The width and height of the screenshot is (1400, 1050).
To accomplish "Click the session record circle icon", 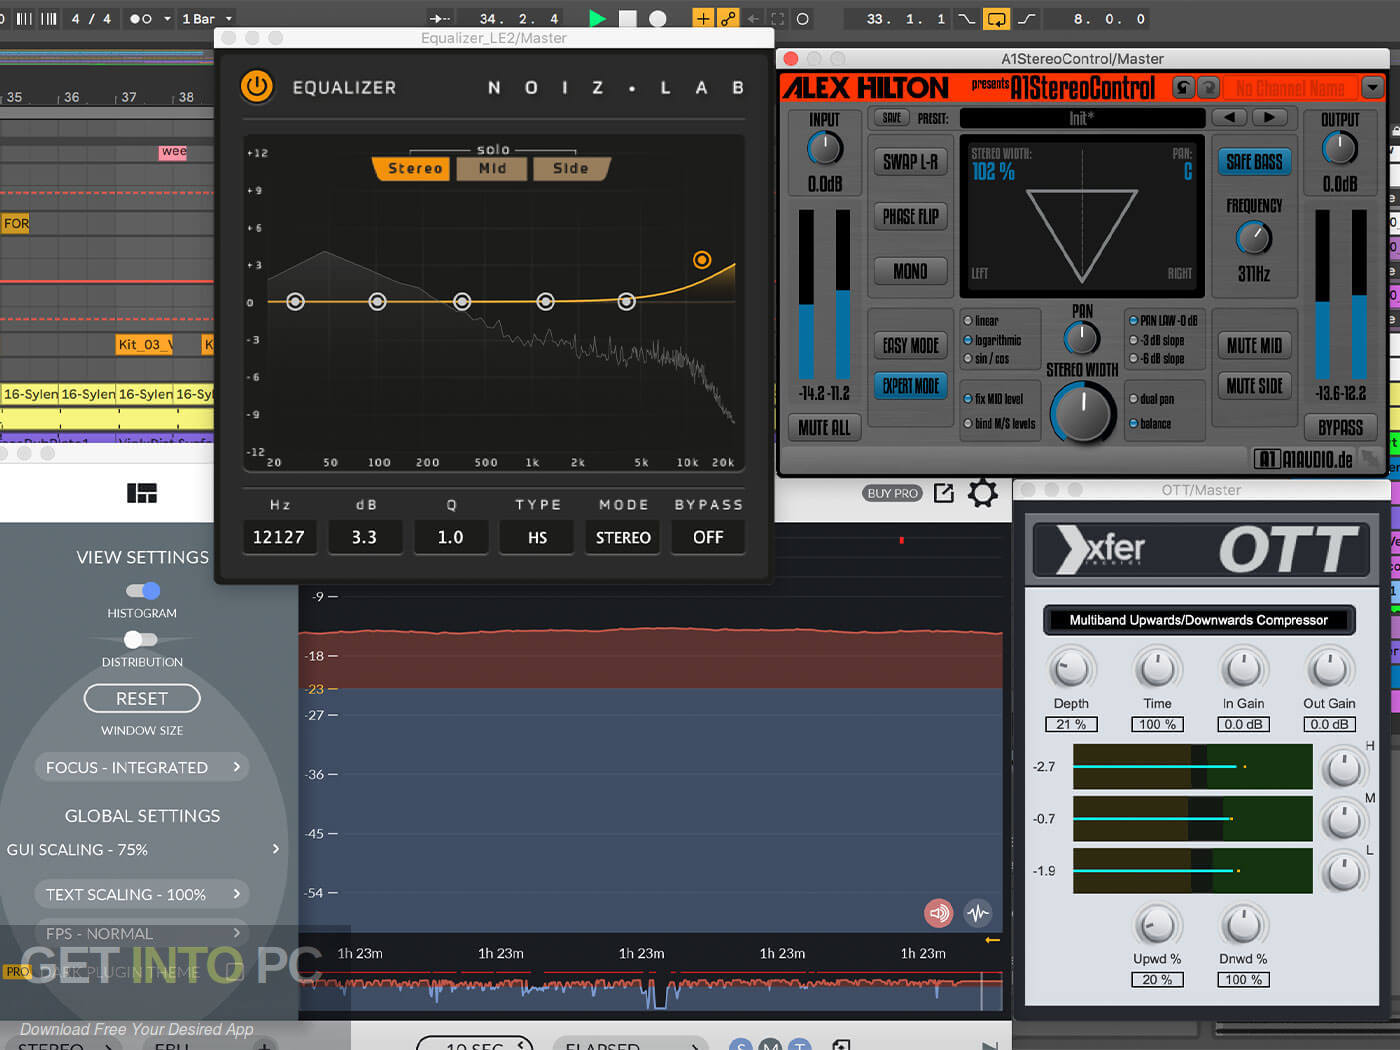I will (802, 18).
